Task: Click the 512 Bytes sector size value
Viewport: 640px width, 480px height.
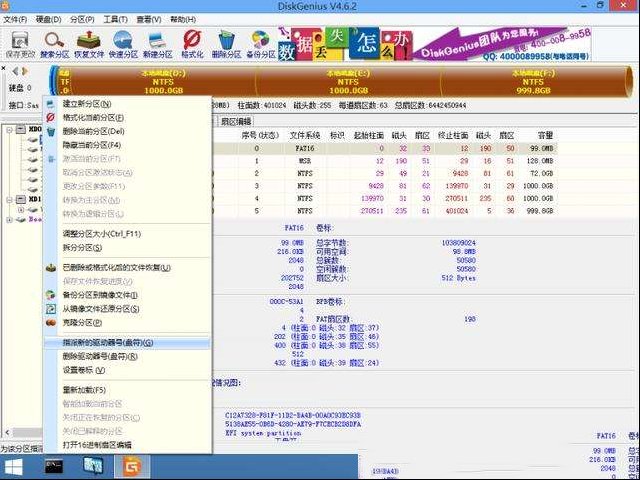Action: [x=458, y=278]
